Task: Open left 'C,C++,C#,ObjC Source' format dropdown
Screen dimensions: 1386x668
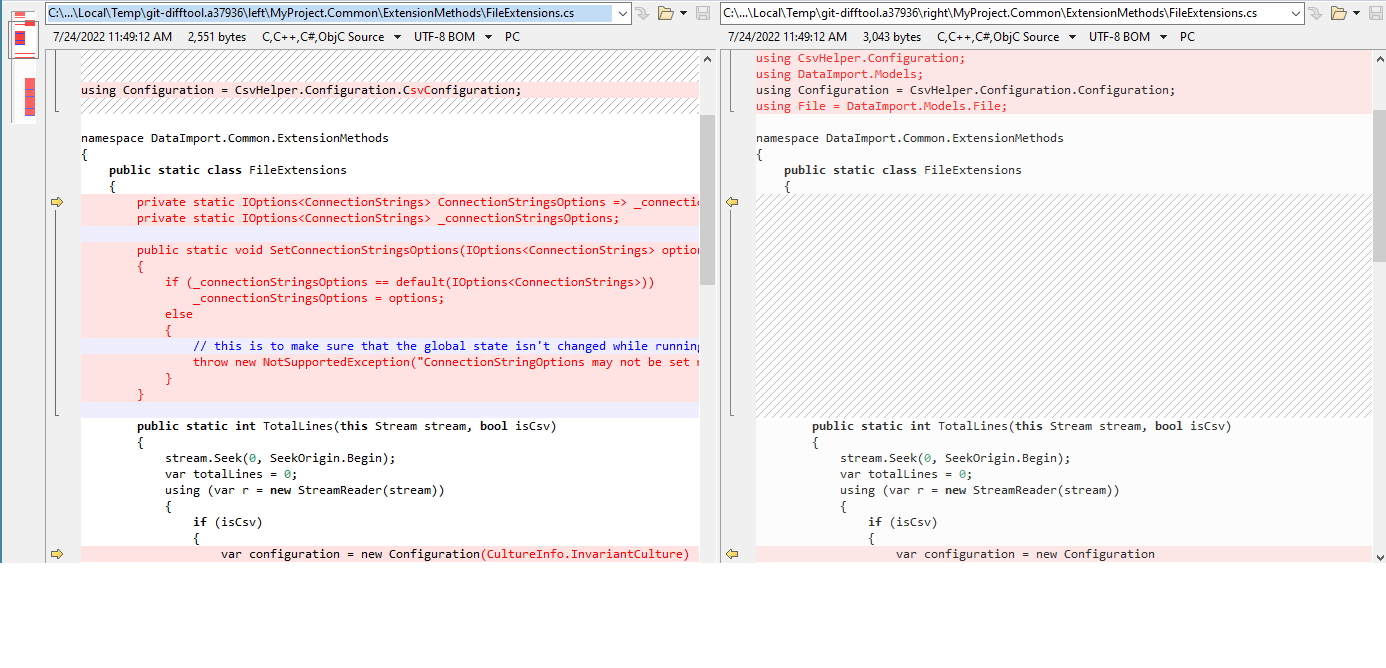Action: [332, 37]
